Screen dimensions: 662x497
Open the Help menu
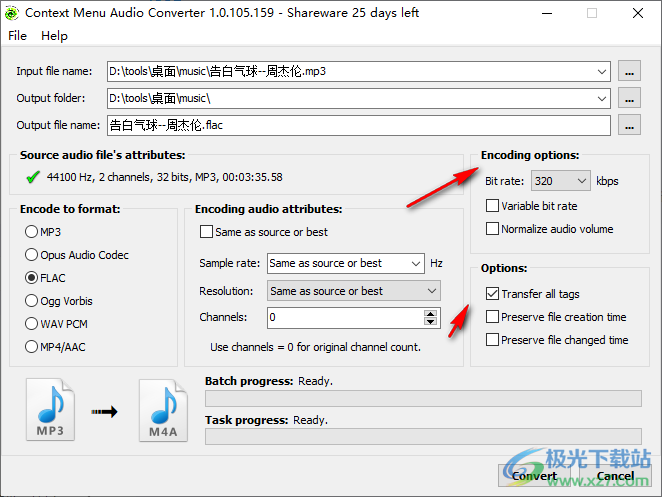point(54,36)
